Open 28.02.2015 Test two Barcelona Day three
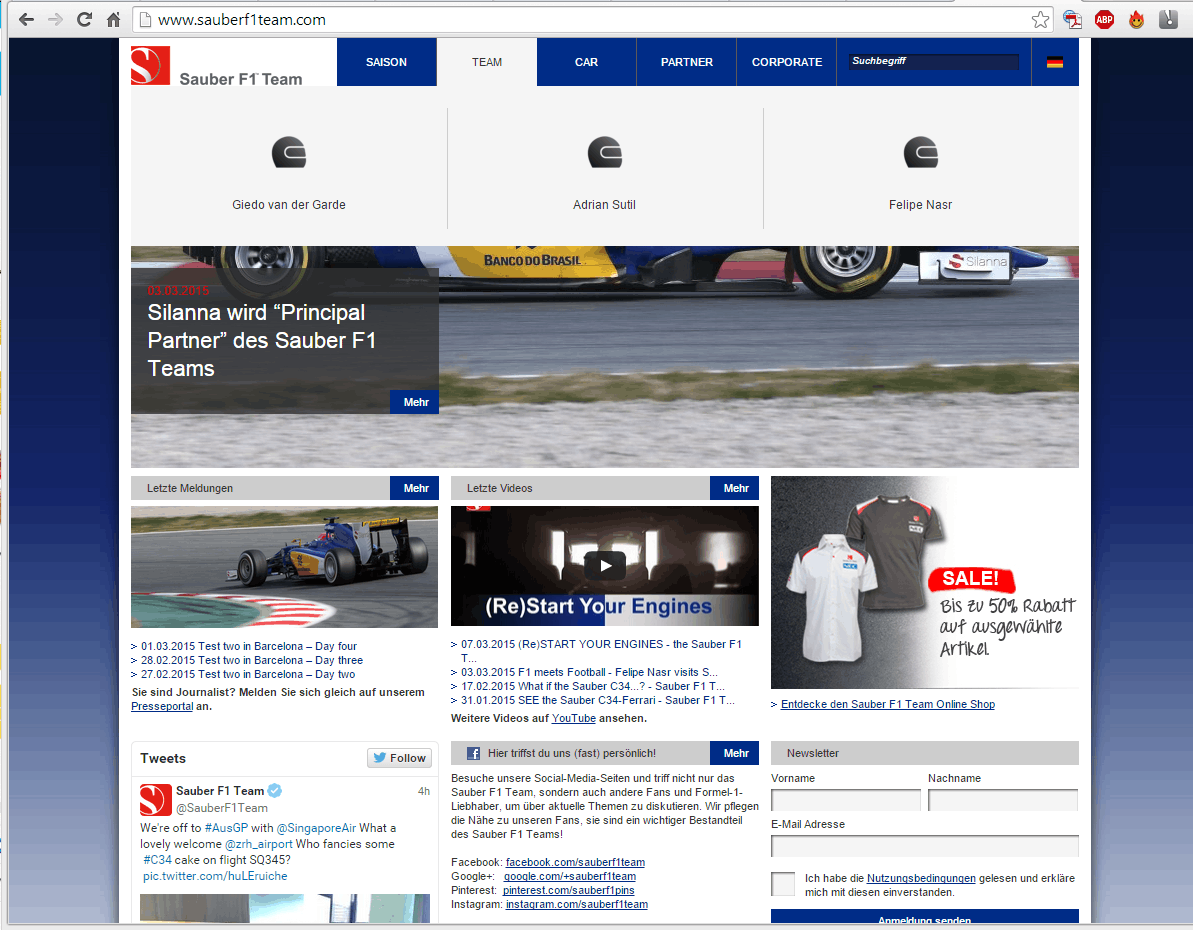Image resolution: width=1193 pixels, height=930 pixels. coord(252,661)
